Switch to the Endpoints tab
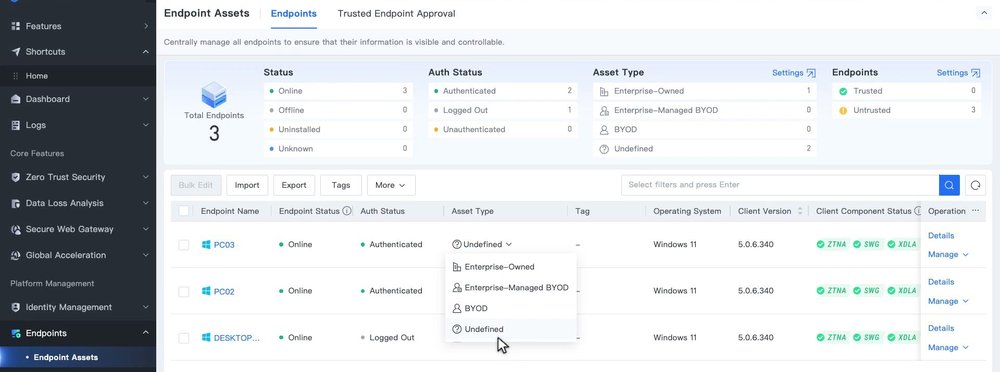The height and width of the screenshot is (372, 1000). (x=293, y=13)
